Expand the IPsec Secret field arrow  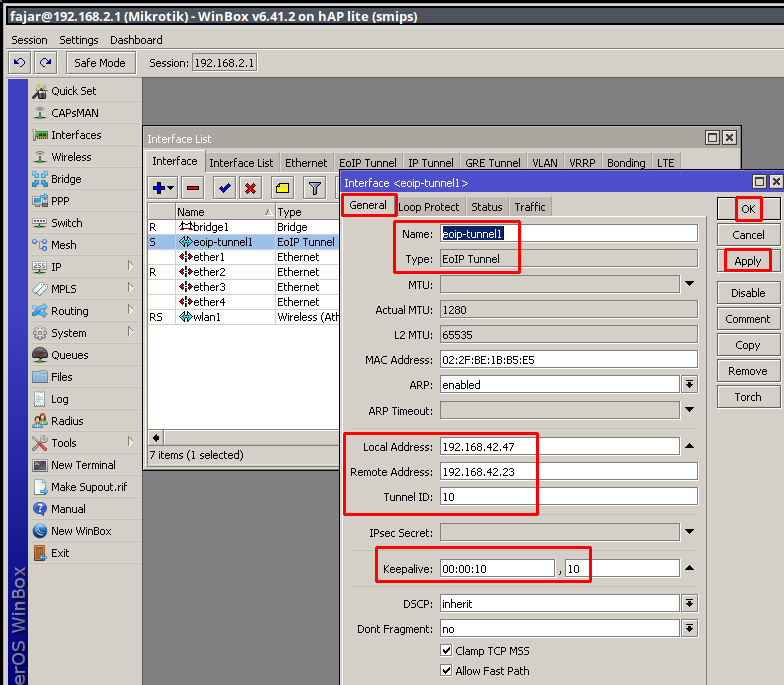690,532
